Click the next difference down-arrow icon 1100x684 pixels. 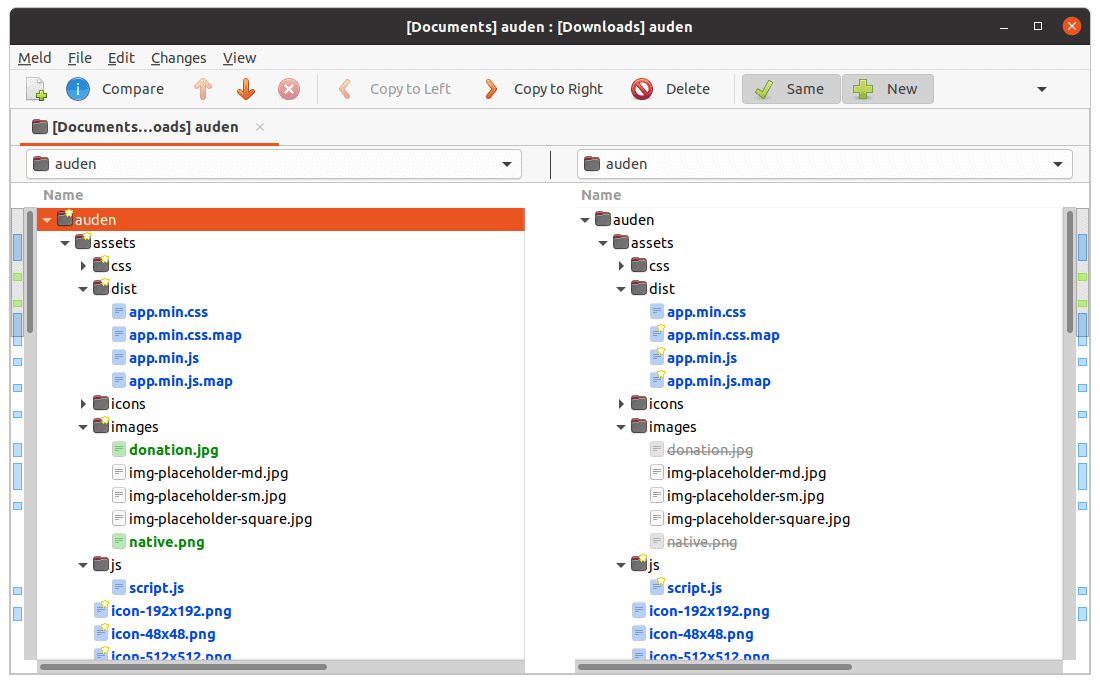[x=245, y=89]
